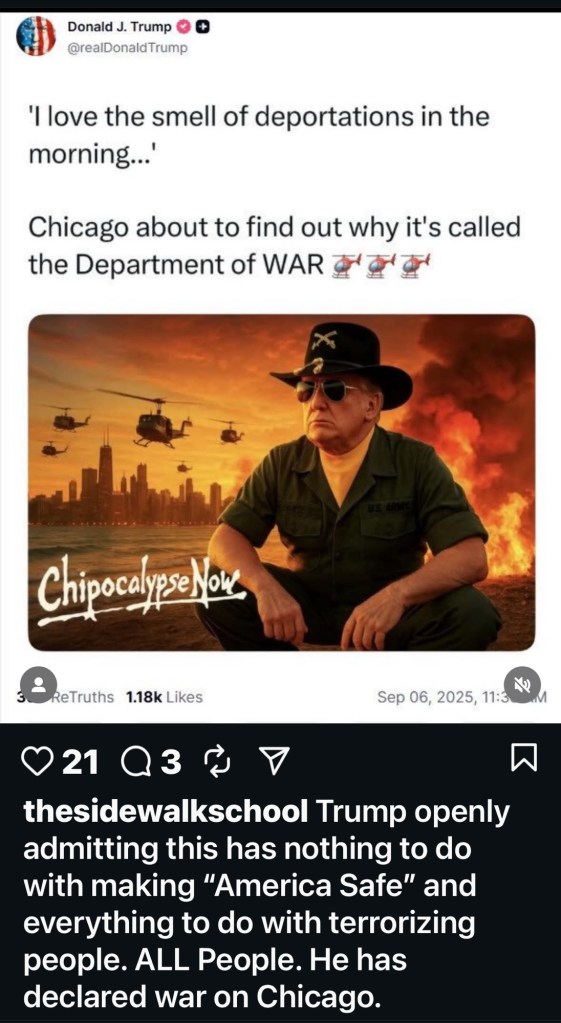The width and height of the screenshot is (561, 1023).
Task: Click the Donald J. Trump display name
Action: pos(119,27)
